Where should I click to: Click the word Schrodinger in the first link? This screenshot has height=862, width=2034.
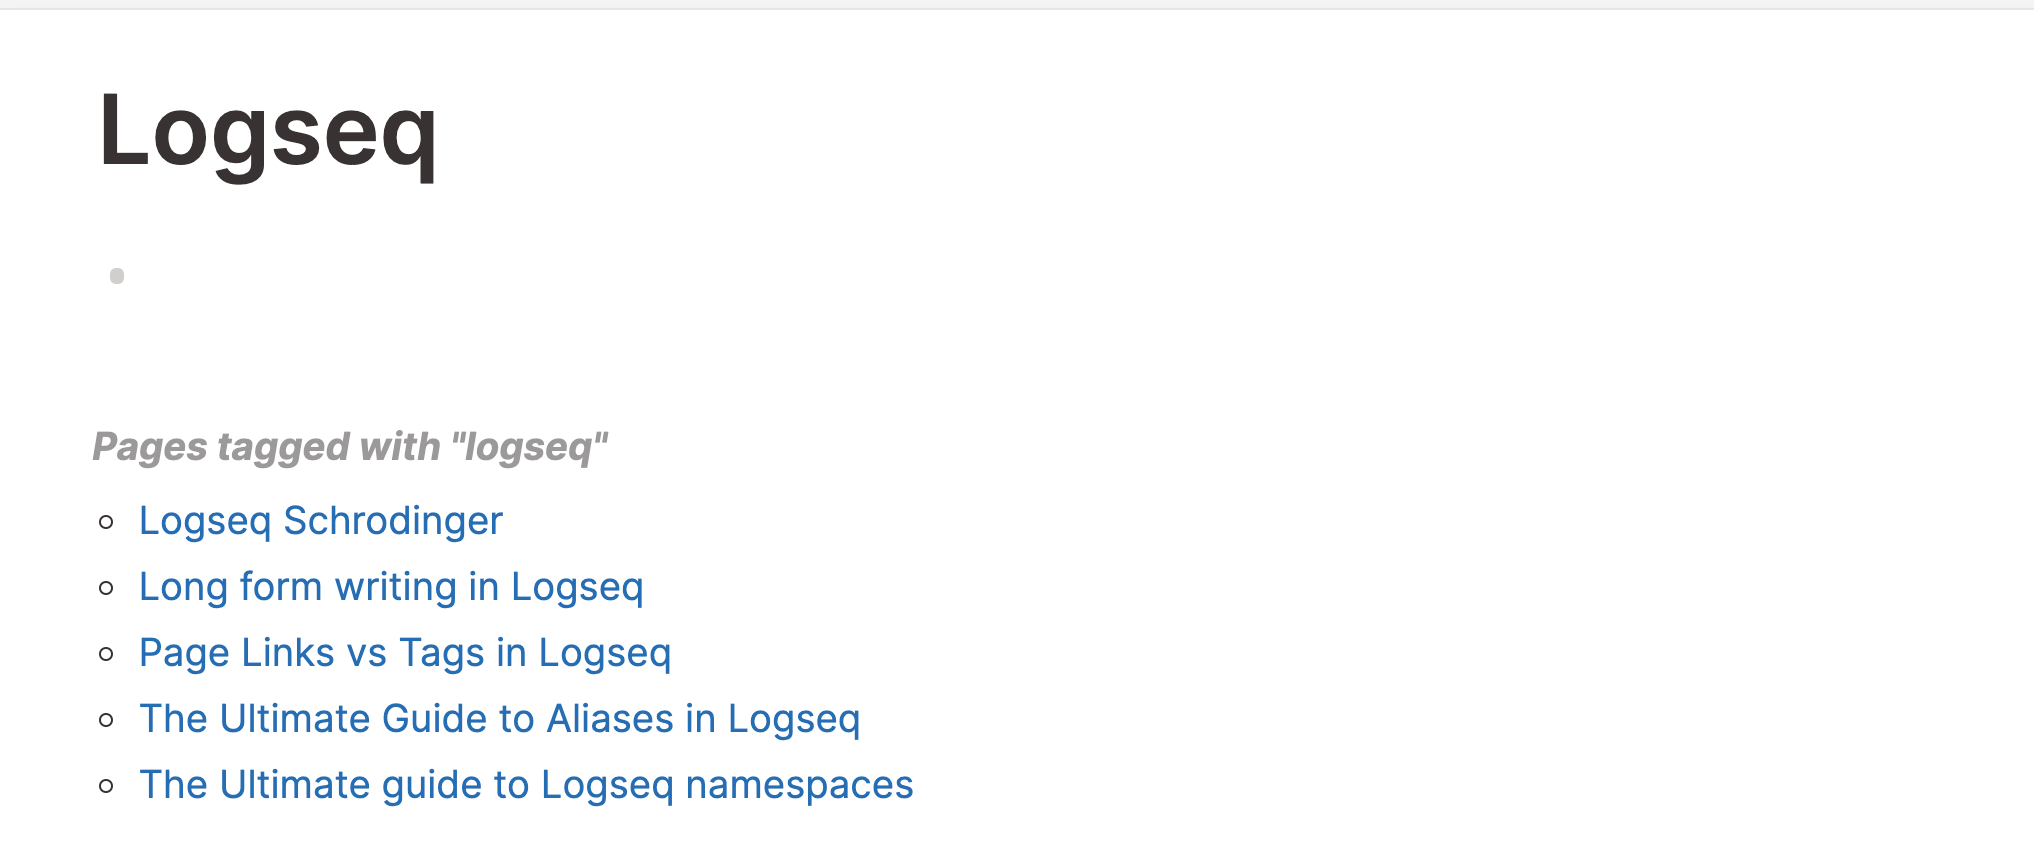pyautogui.click(x=393, y=521)
